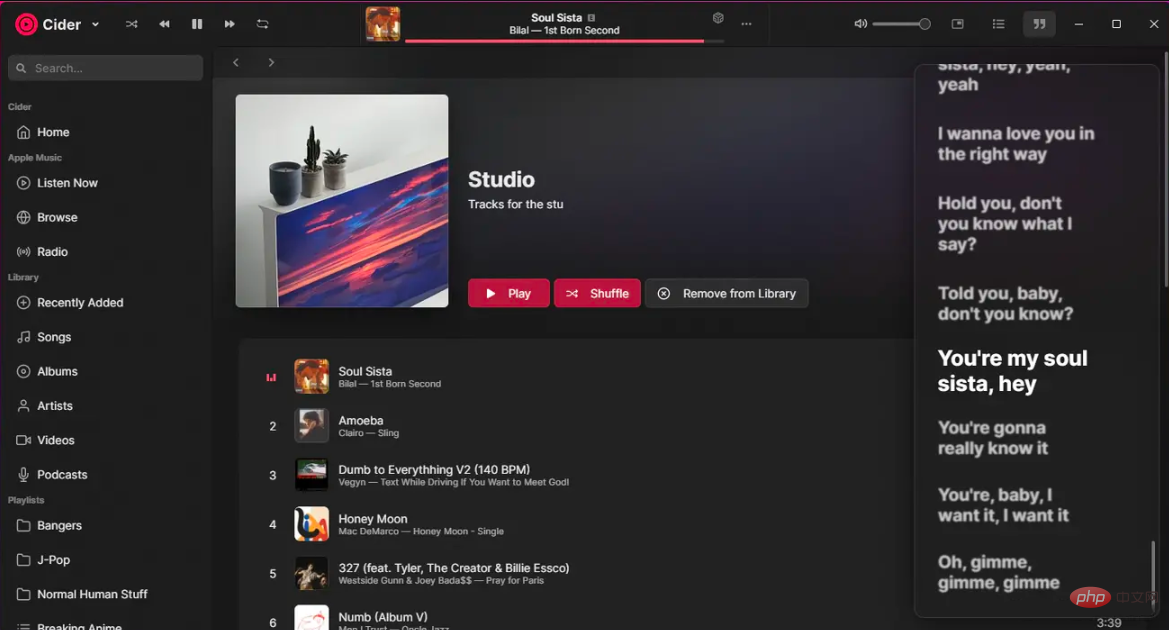
Task: Open the Cider app menu chevron
Action: tap(95, 25)
